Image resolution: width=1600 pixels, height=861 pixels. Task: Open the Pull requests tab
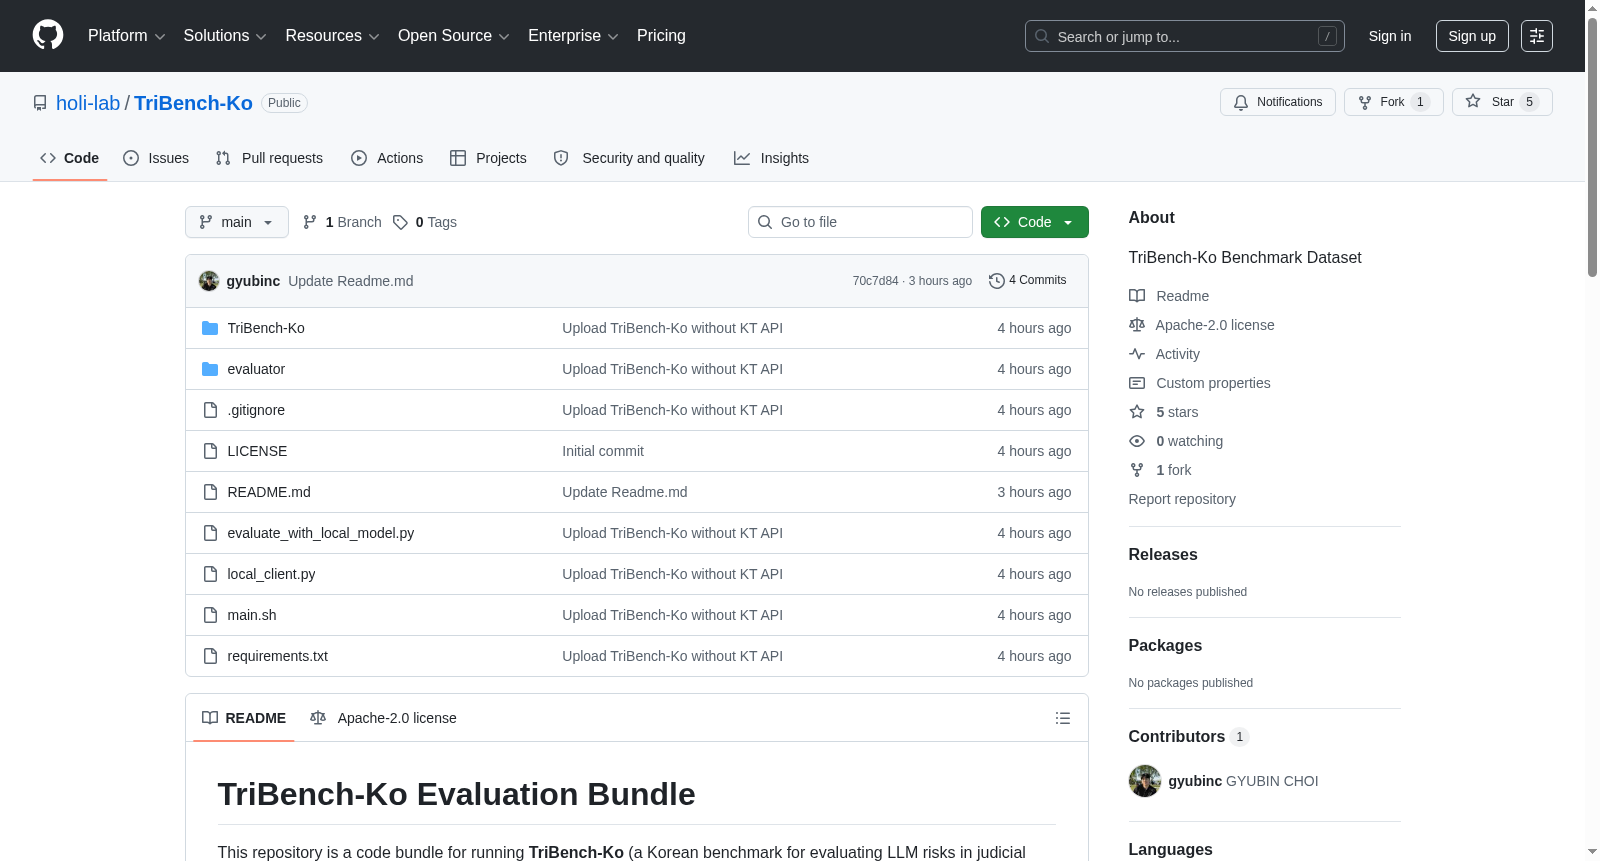pos(269,158)
